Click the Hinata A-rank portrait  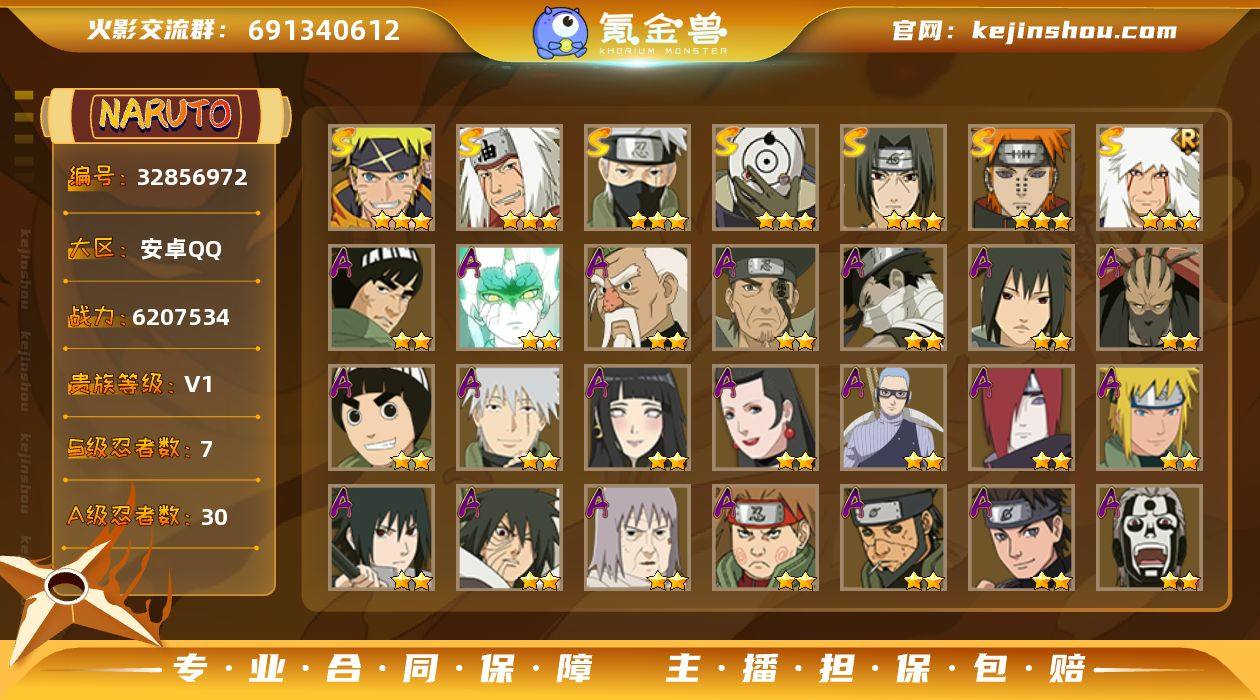coord(637,418)
